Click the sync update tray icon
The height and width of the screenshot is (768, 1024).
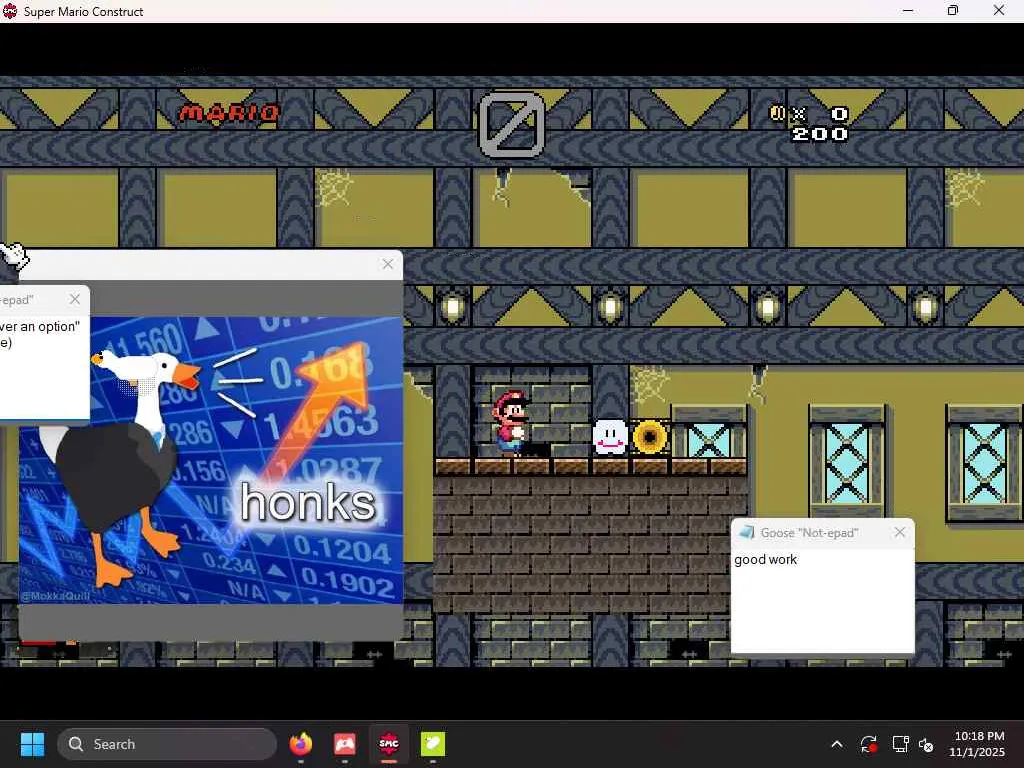click(x=869, y=744)
